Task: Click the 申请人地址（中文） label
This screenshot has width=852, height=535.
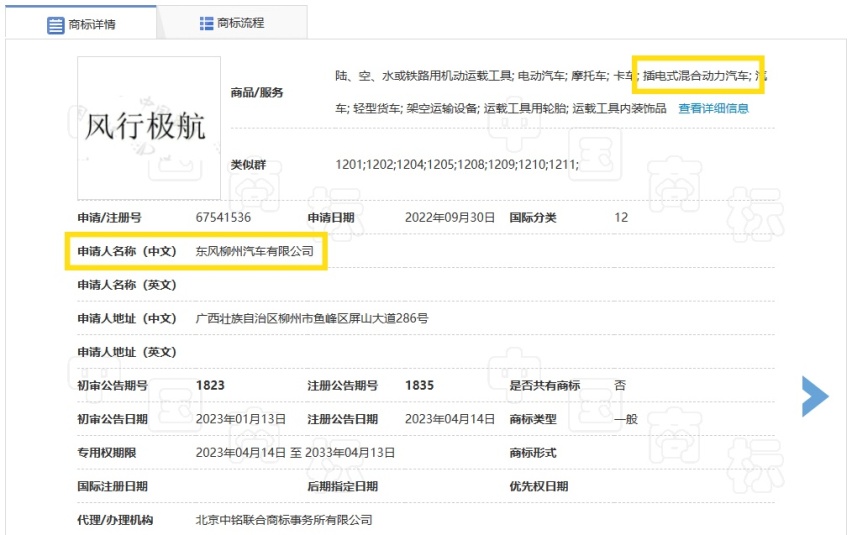Action: [x=127, y=318]
